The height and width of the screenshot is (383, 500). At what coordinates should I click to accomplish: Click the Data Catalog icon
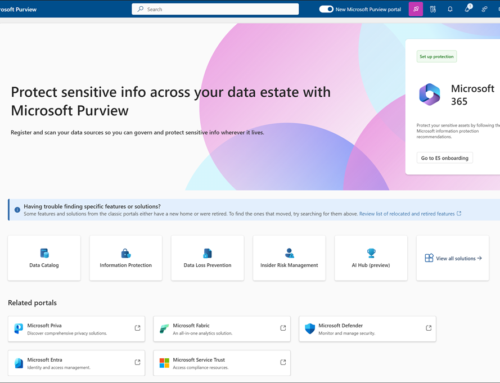44,253
